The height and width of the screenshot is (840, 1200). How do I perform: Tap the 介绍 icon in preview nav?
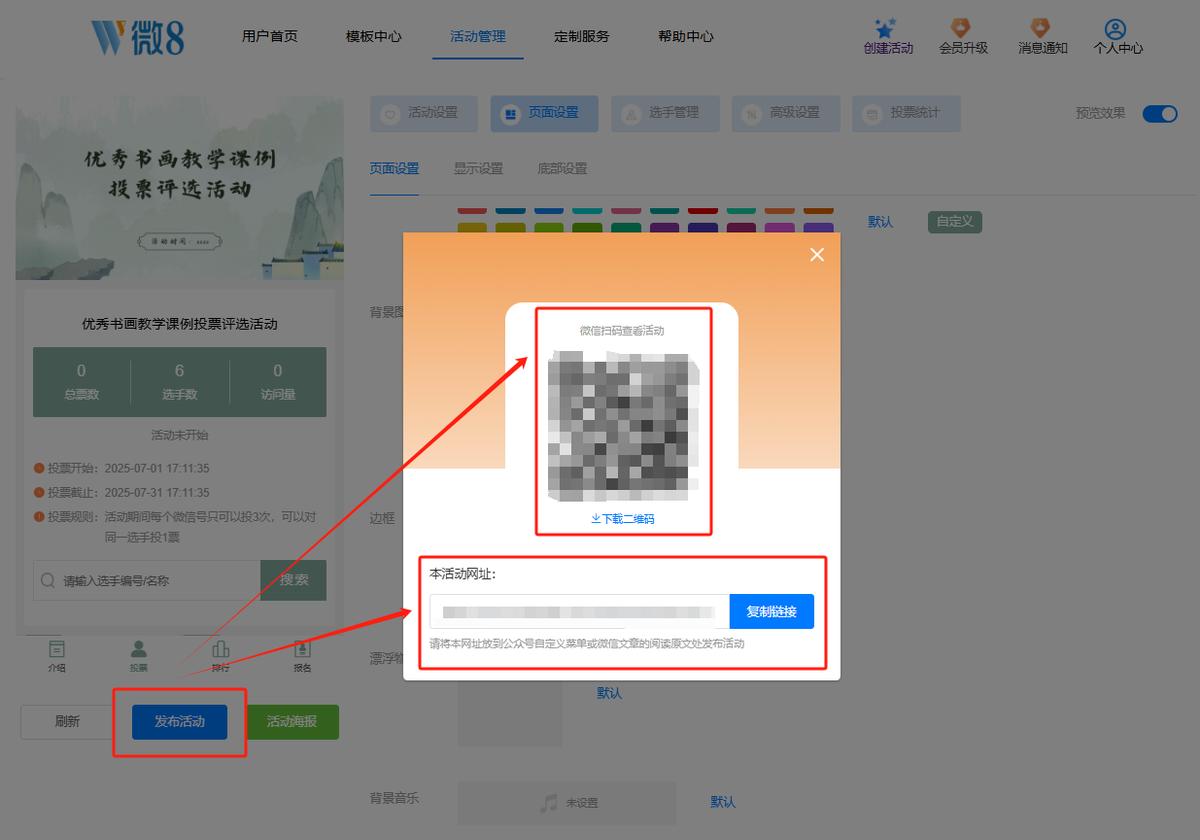click(x=57, y=649)
